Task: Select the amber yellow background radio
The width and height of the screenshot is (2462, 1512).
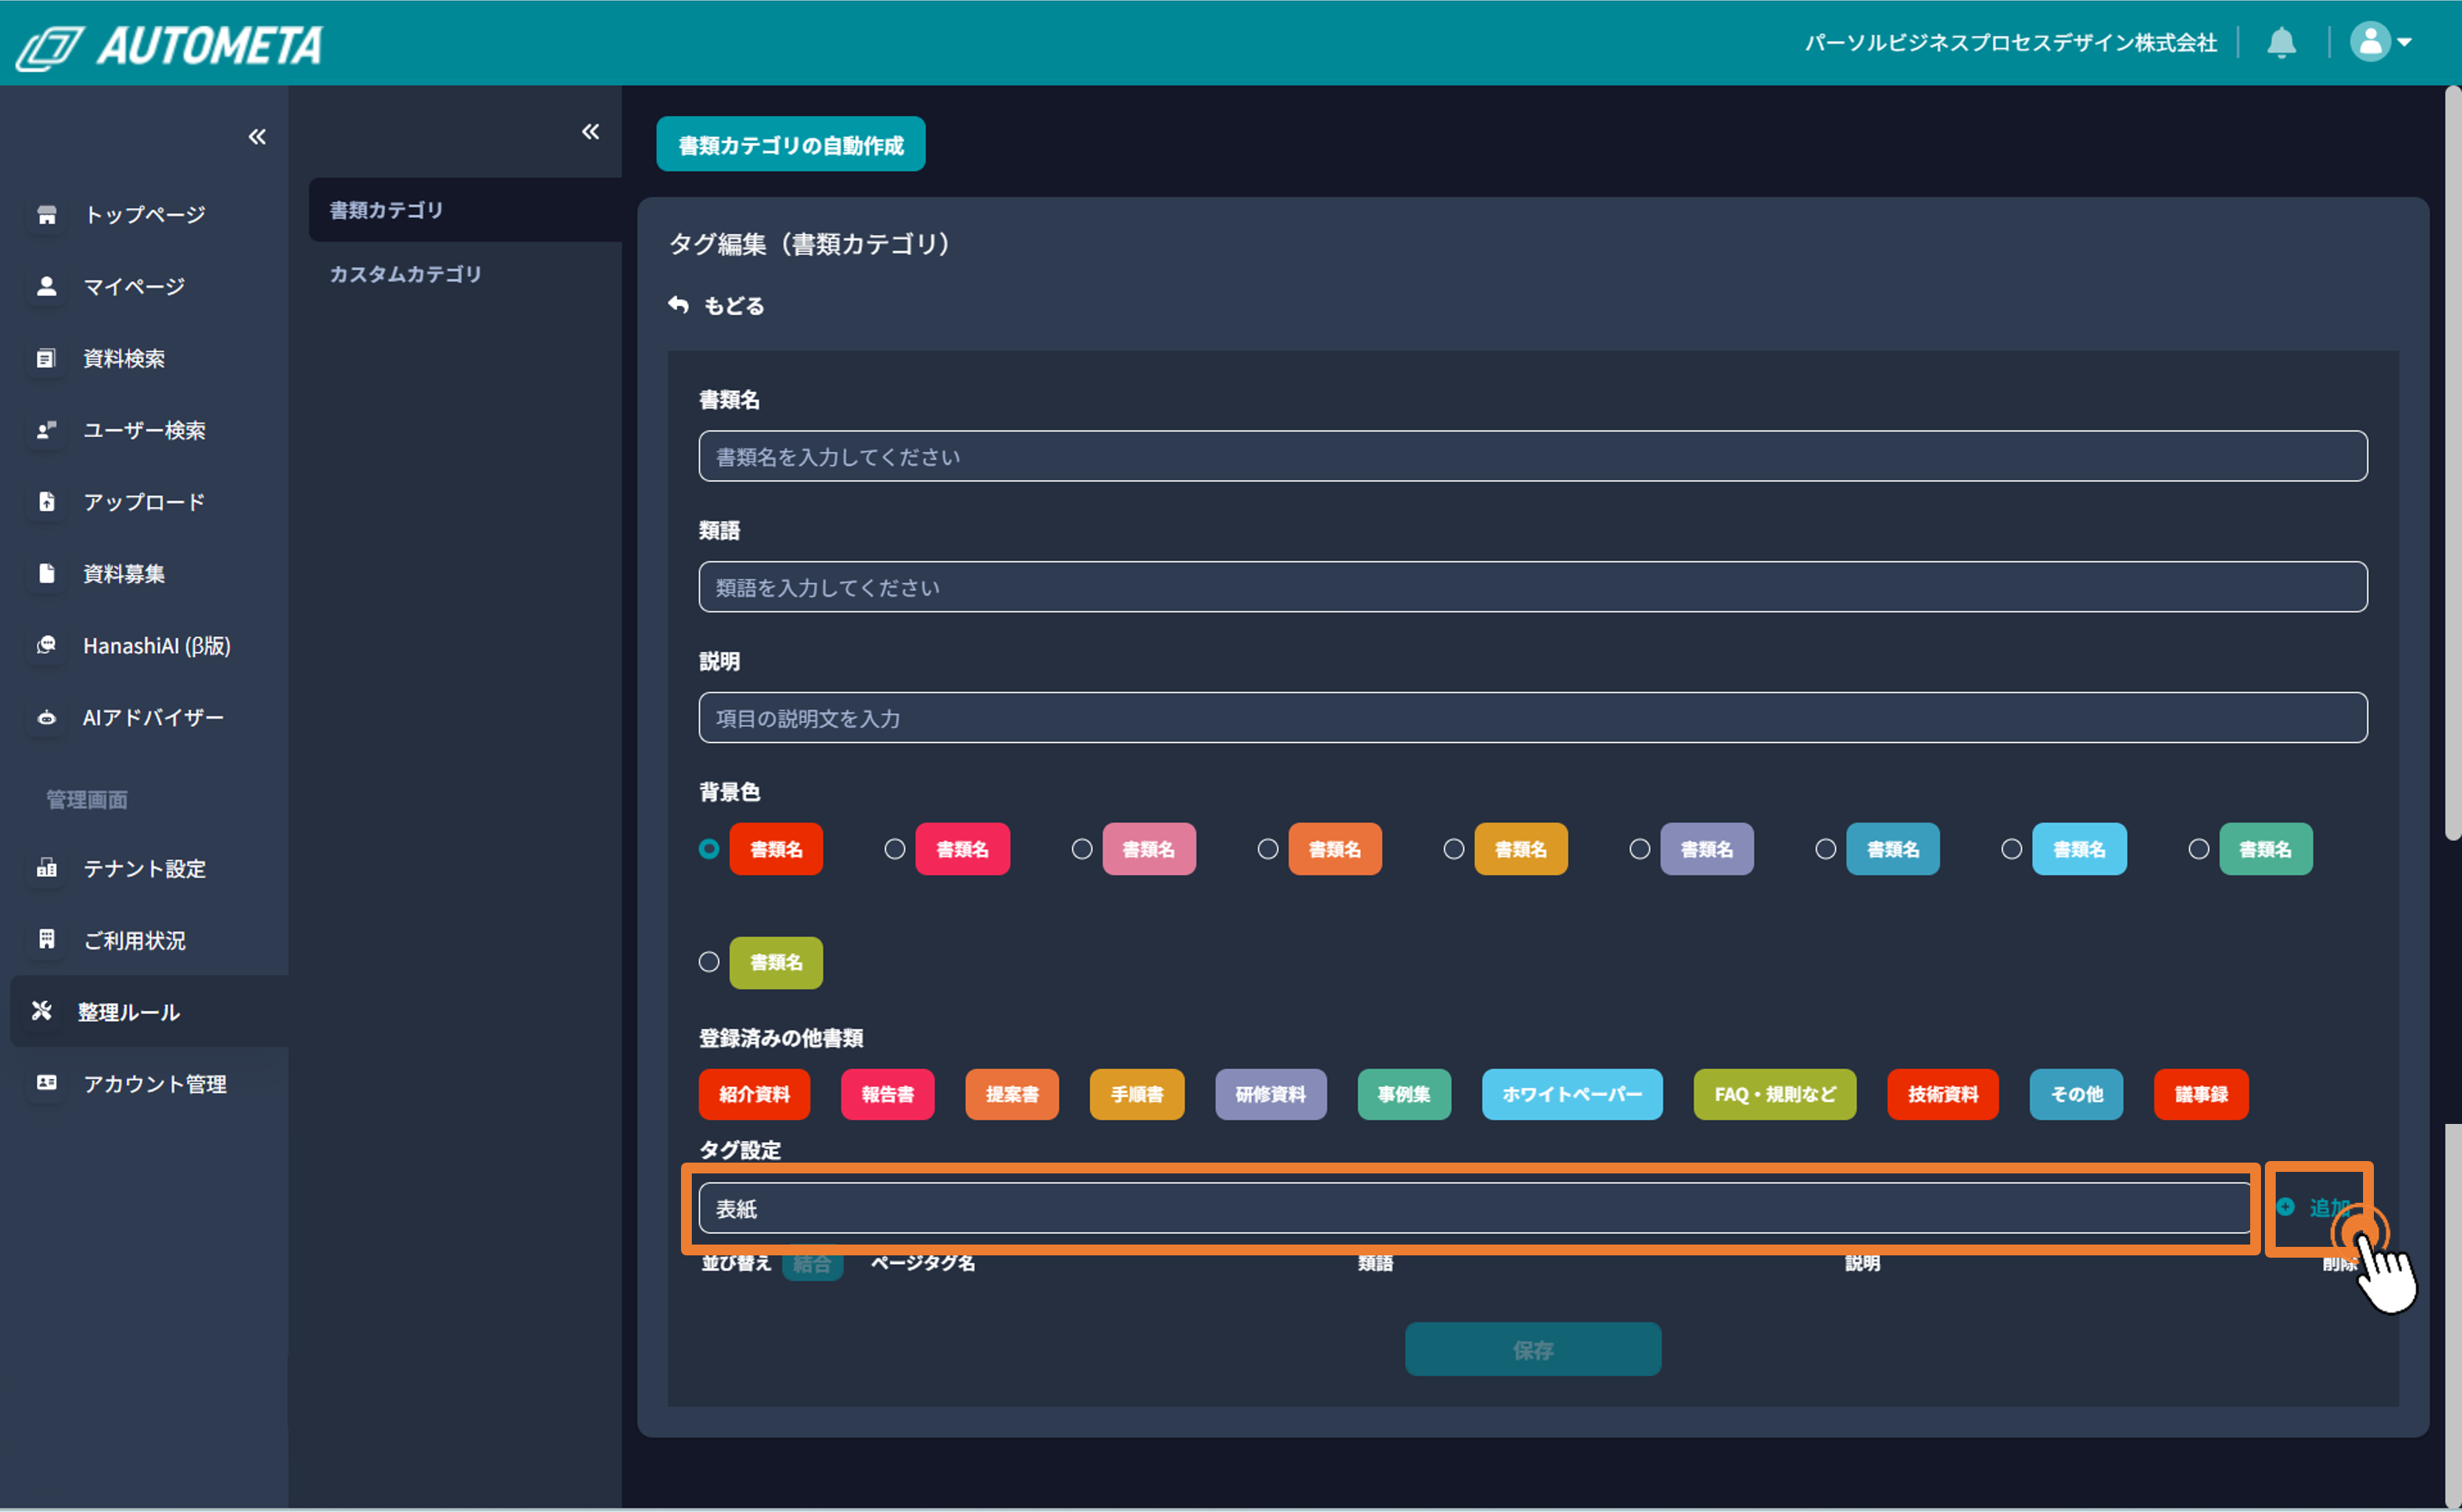Action: 1454,849
